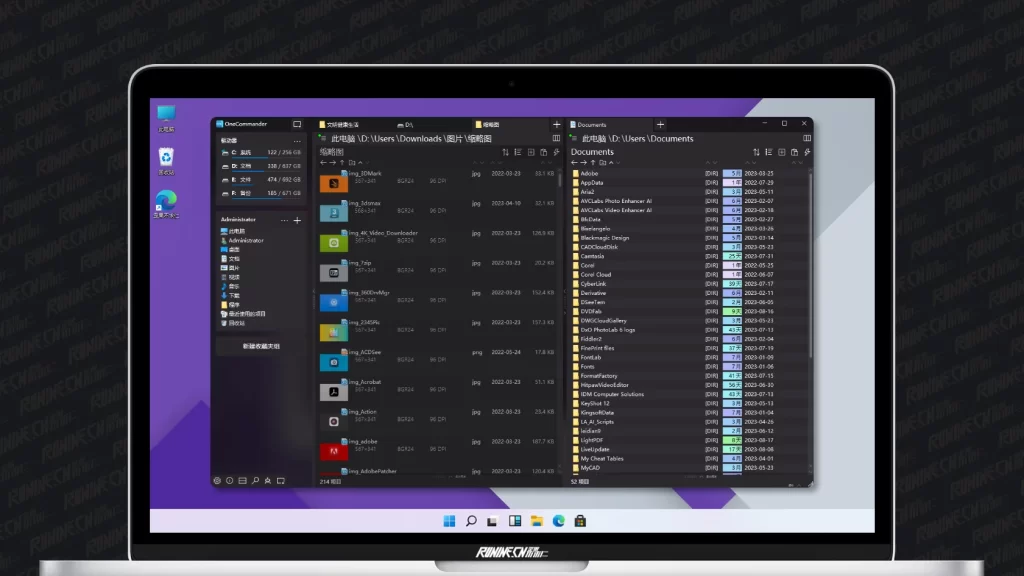Switch to the D:\ tab in left pane
This screenshot has height=576, width=1024.
tap(406, 125)
